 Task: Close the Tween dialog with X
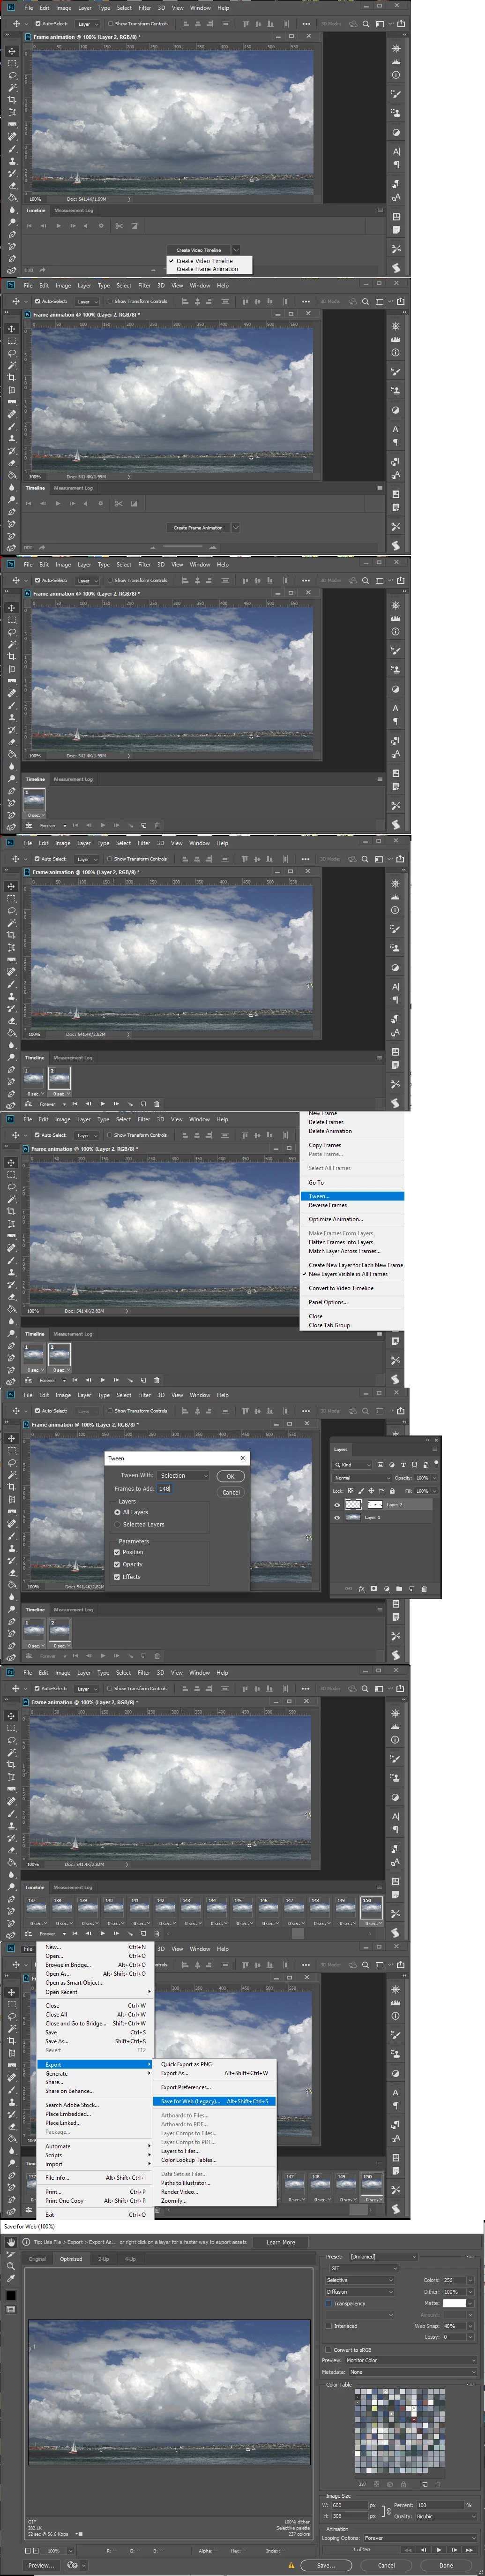[243, 1458]
